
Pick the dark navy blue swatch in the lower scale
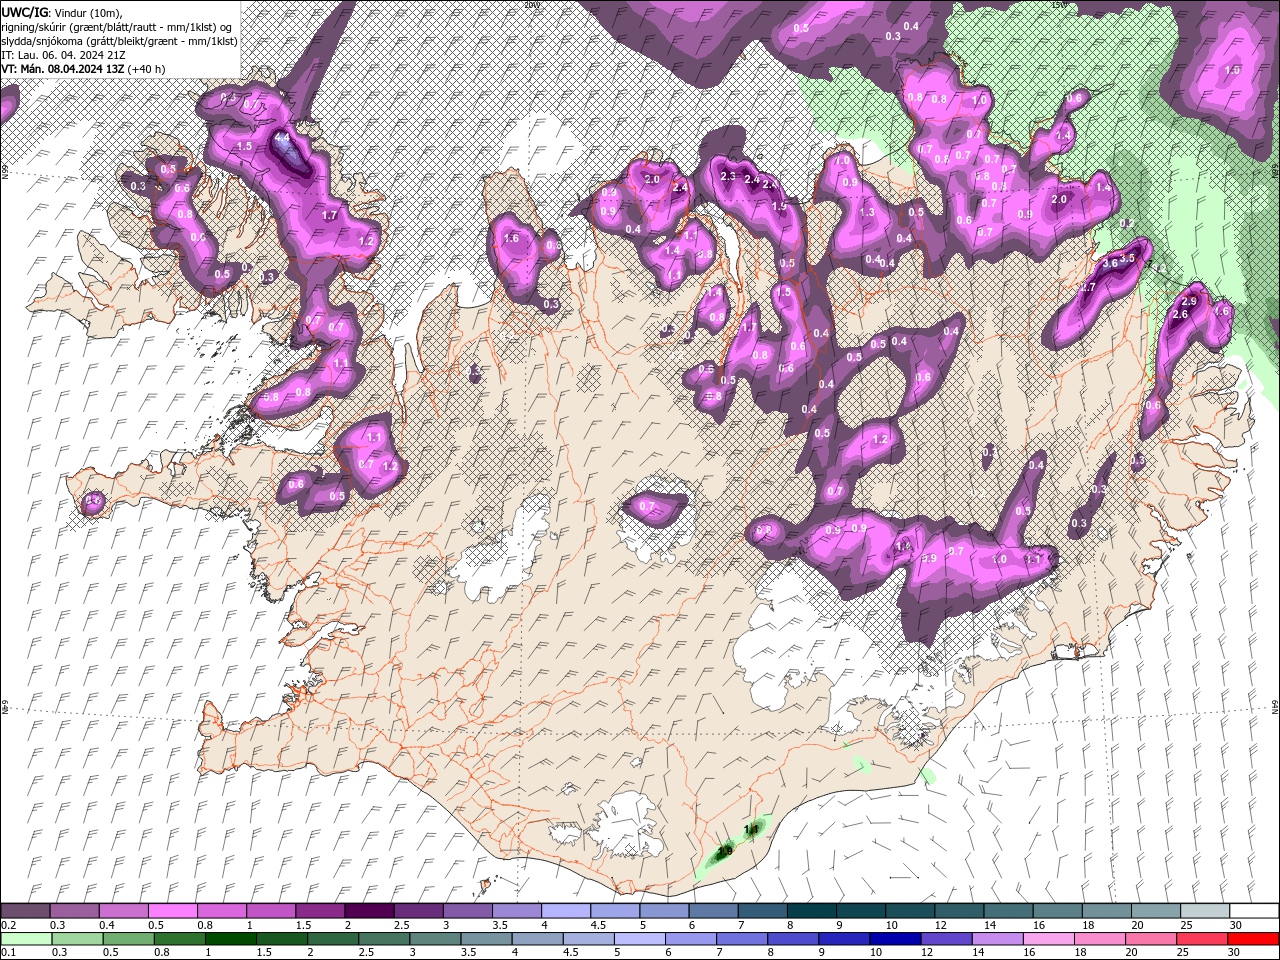[893, 939]
